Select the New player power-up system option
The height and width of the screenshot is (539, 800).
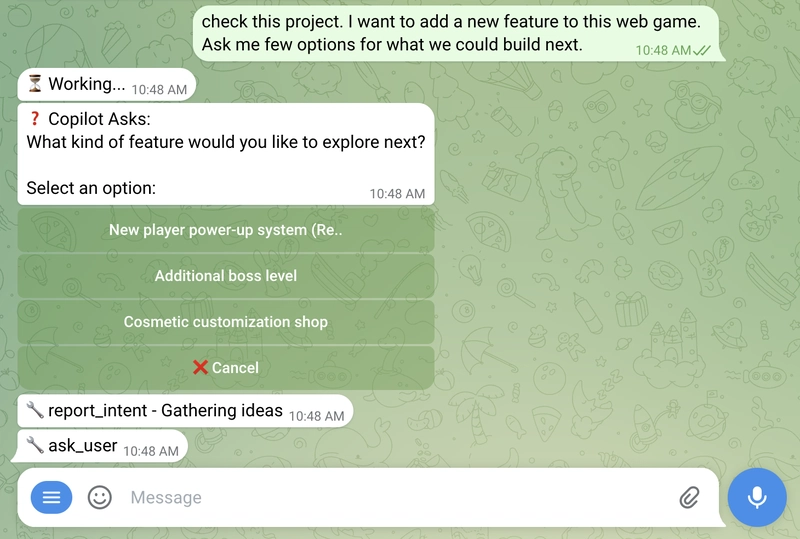pos(226,230)
